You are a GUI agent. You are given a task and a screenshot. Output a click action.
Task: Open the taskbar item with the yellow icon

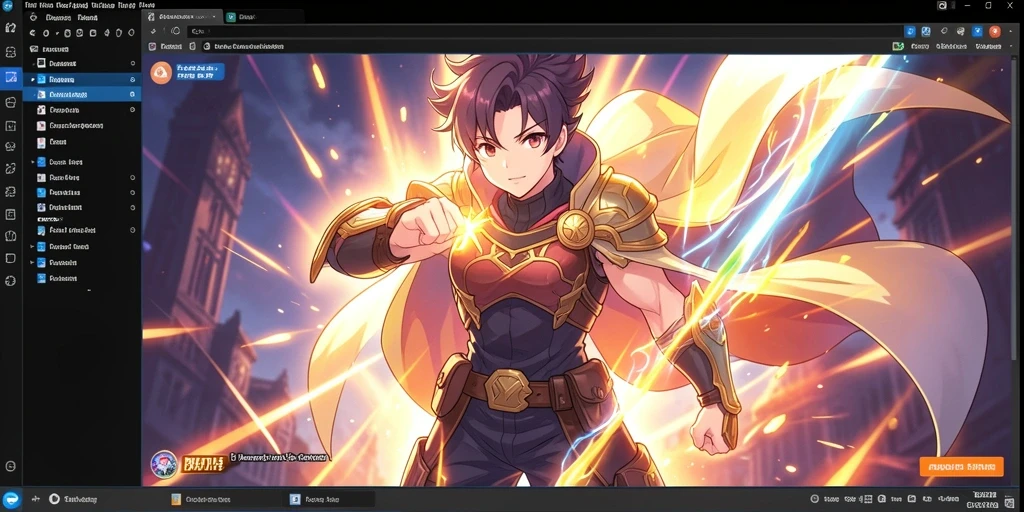pyautogui.click(x=201, y=499)
